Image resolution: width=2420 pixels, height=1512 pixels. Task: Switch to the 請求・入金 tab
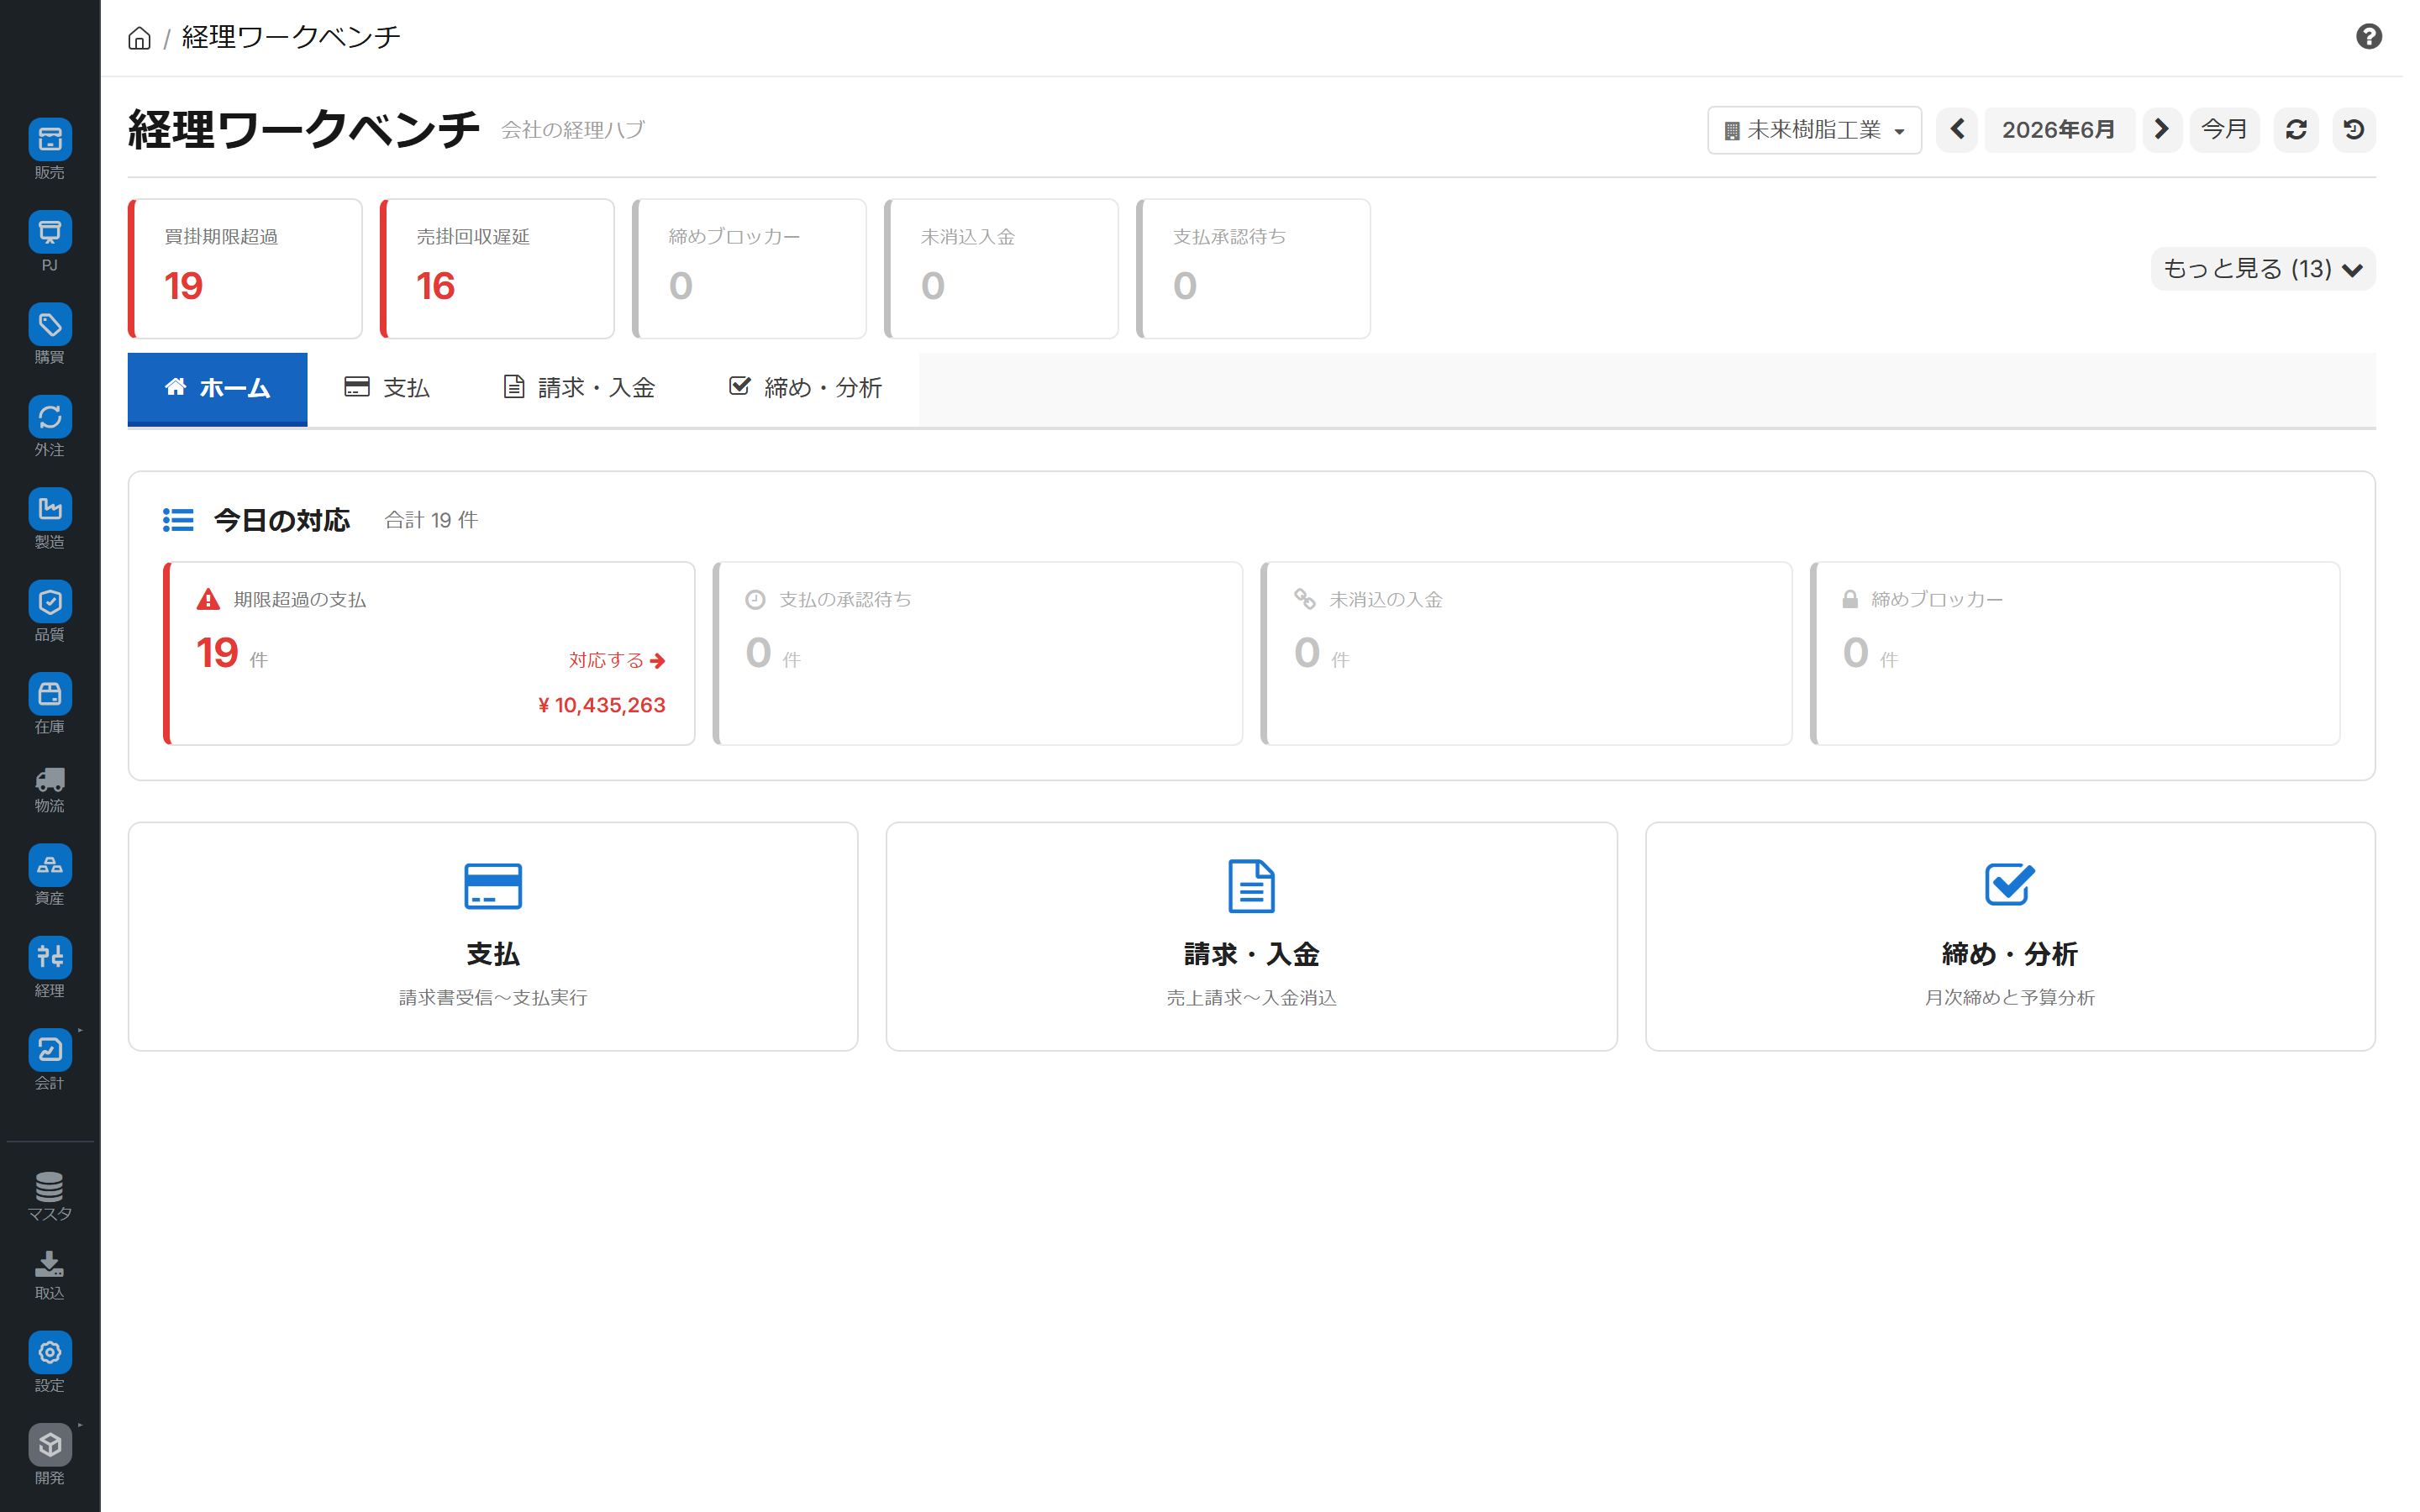pyautogui.click(x=579, y=388)
